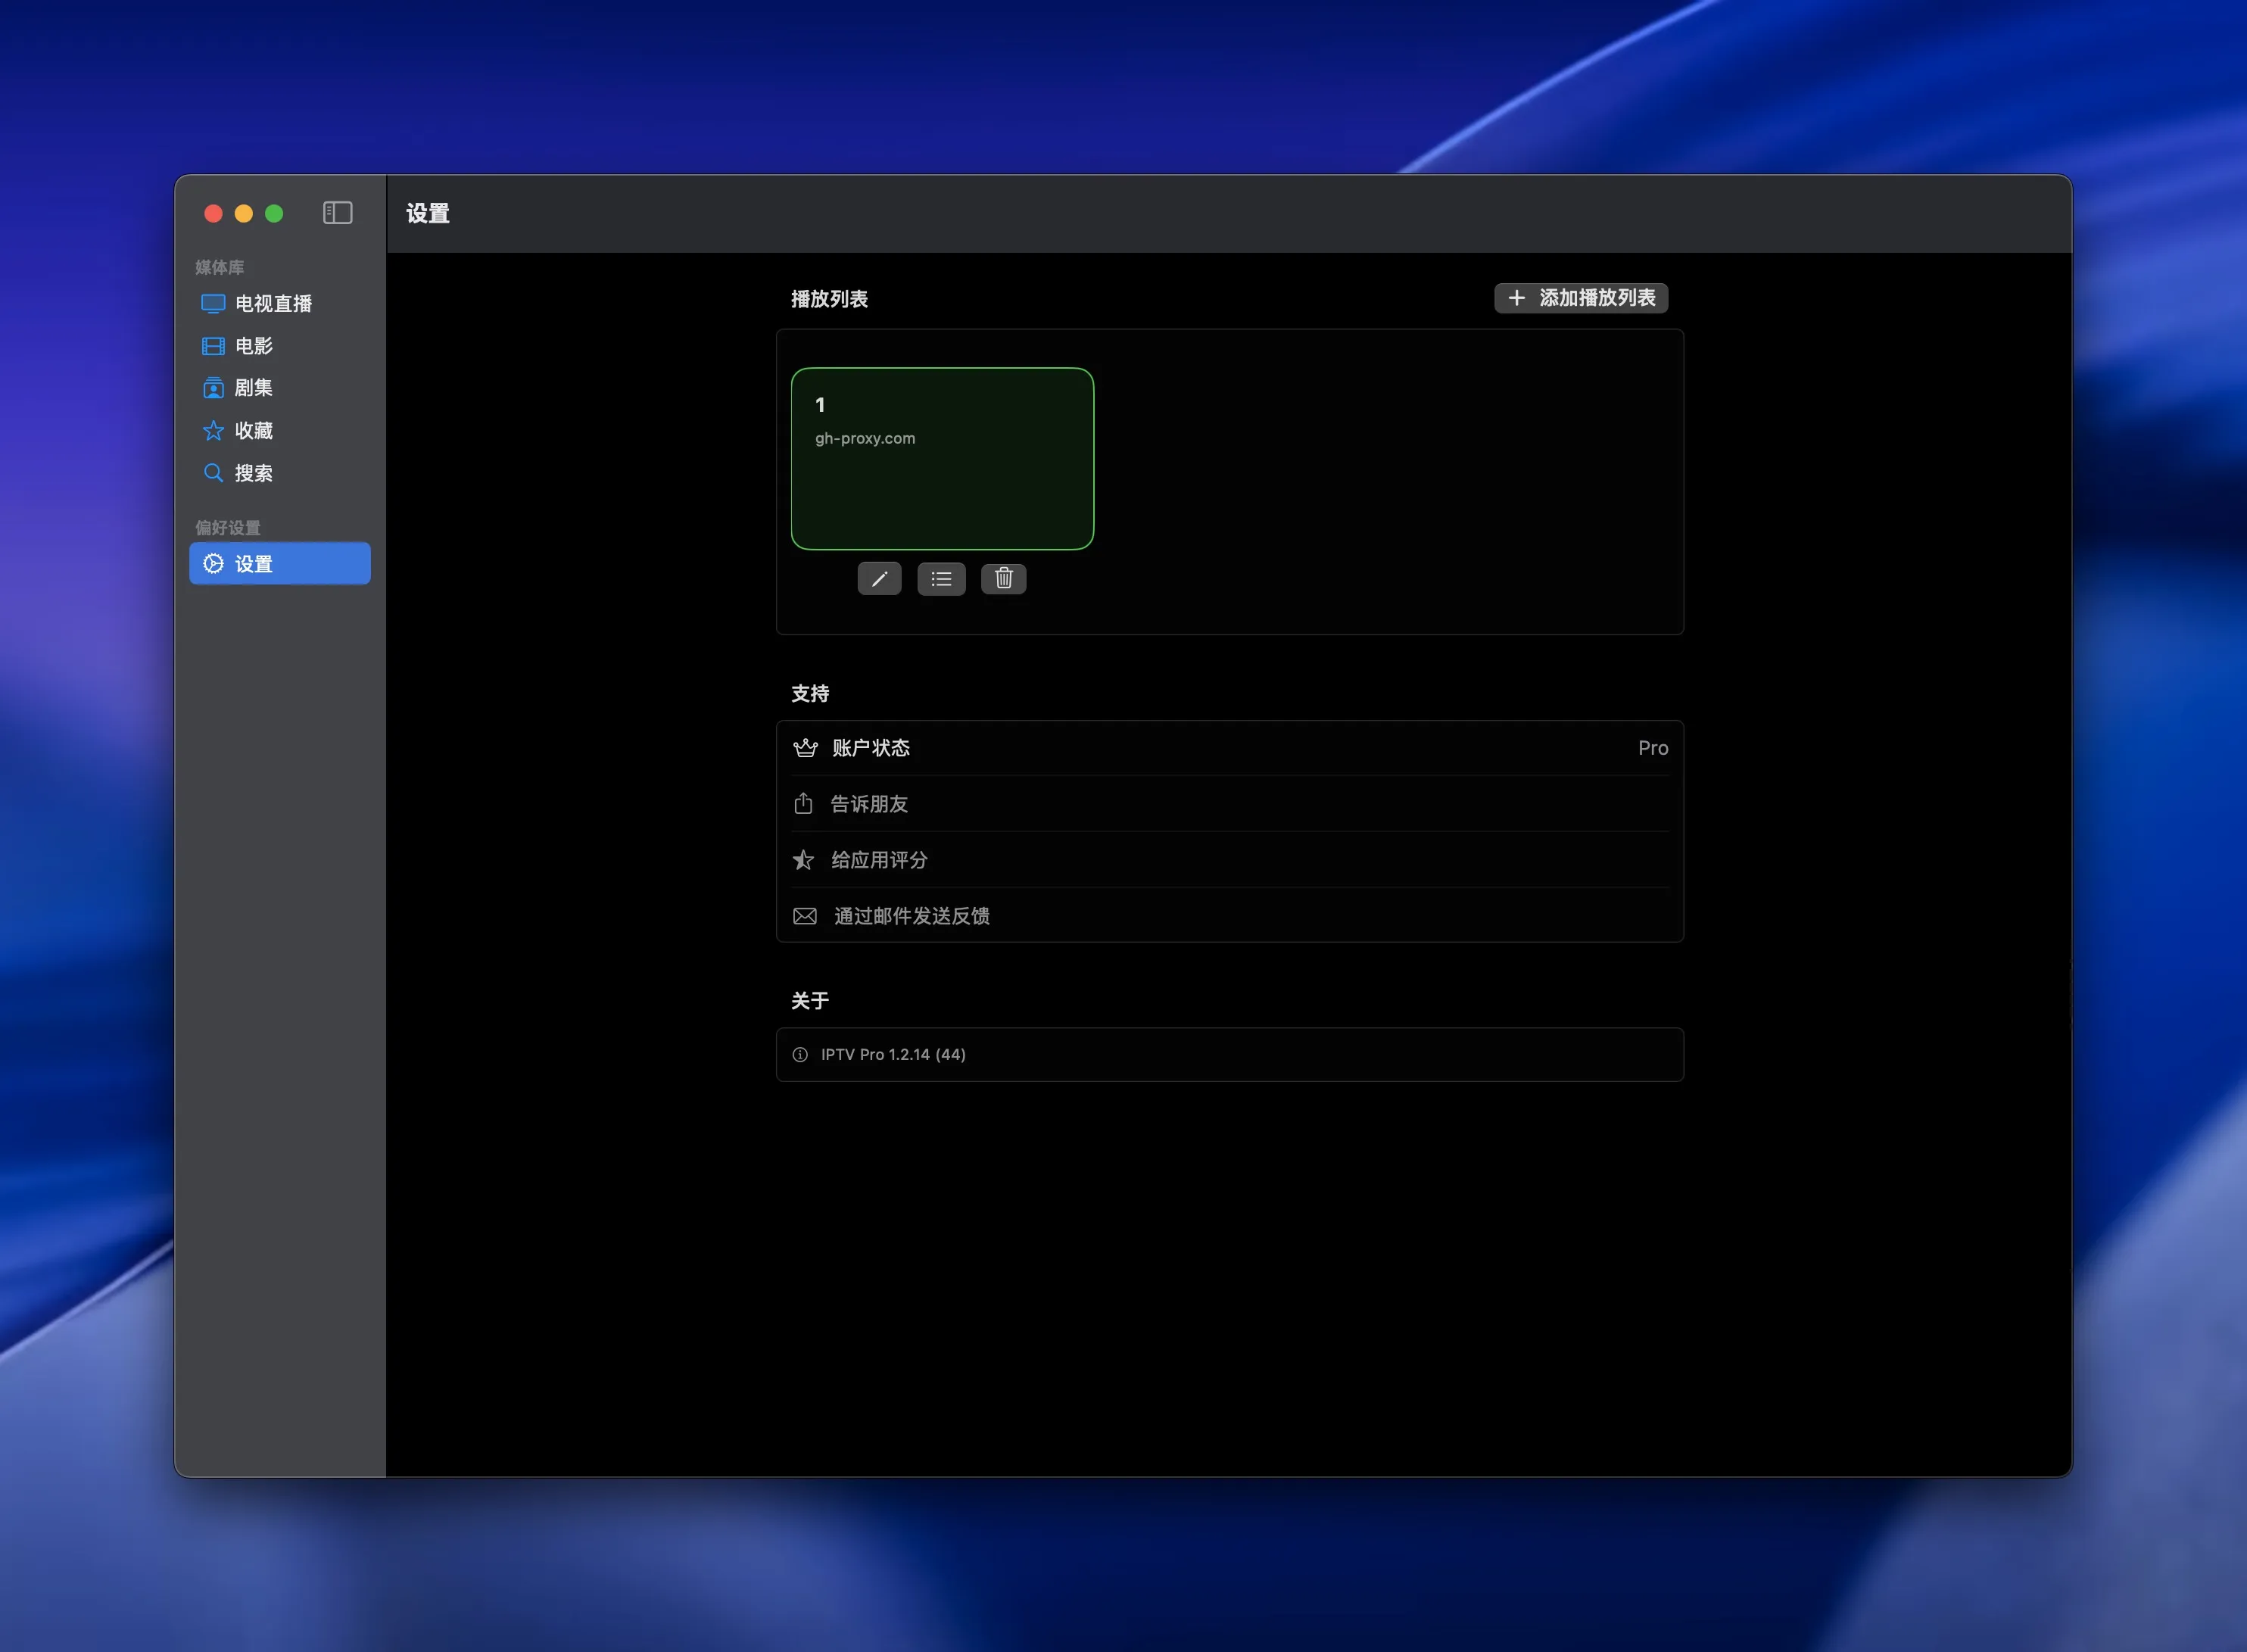Screen dimensions: 2247x1652
Task: Click the star icon beside 收藏
Action: (x=213, y=431)
